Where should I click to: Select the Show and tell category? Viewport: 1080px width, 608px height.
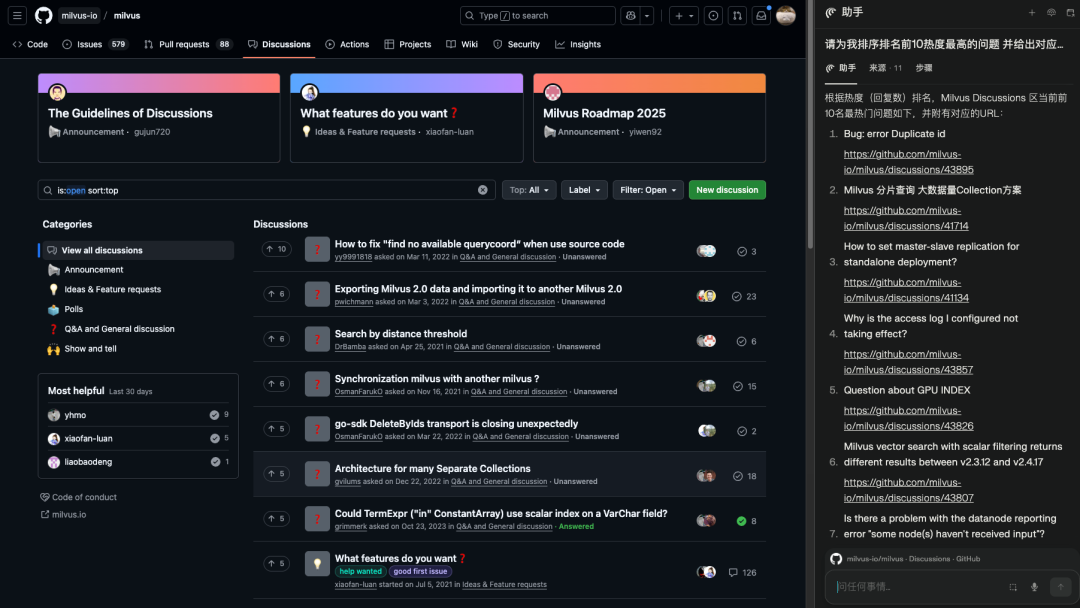90,348
